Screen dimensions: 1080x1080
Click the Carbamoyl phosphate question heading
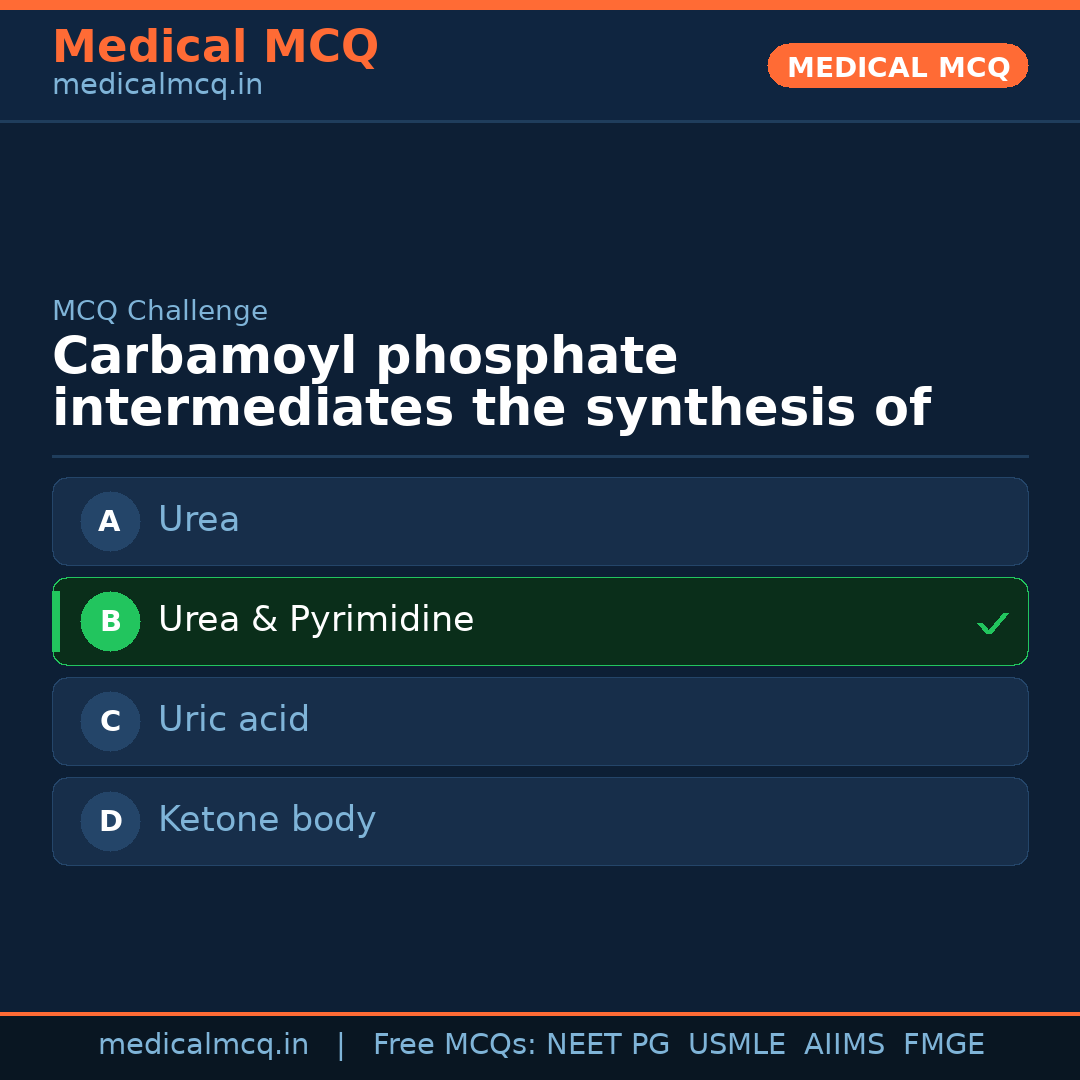coord(490,383)
